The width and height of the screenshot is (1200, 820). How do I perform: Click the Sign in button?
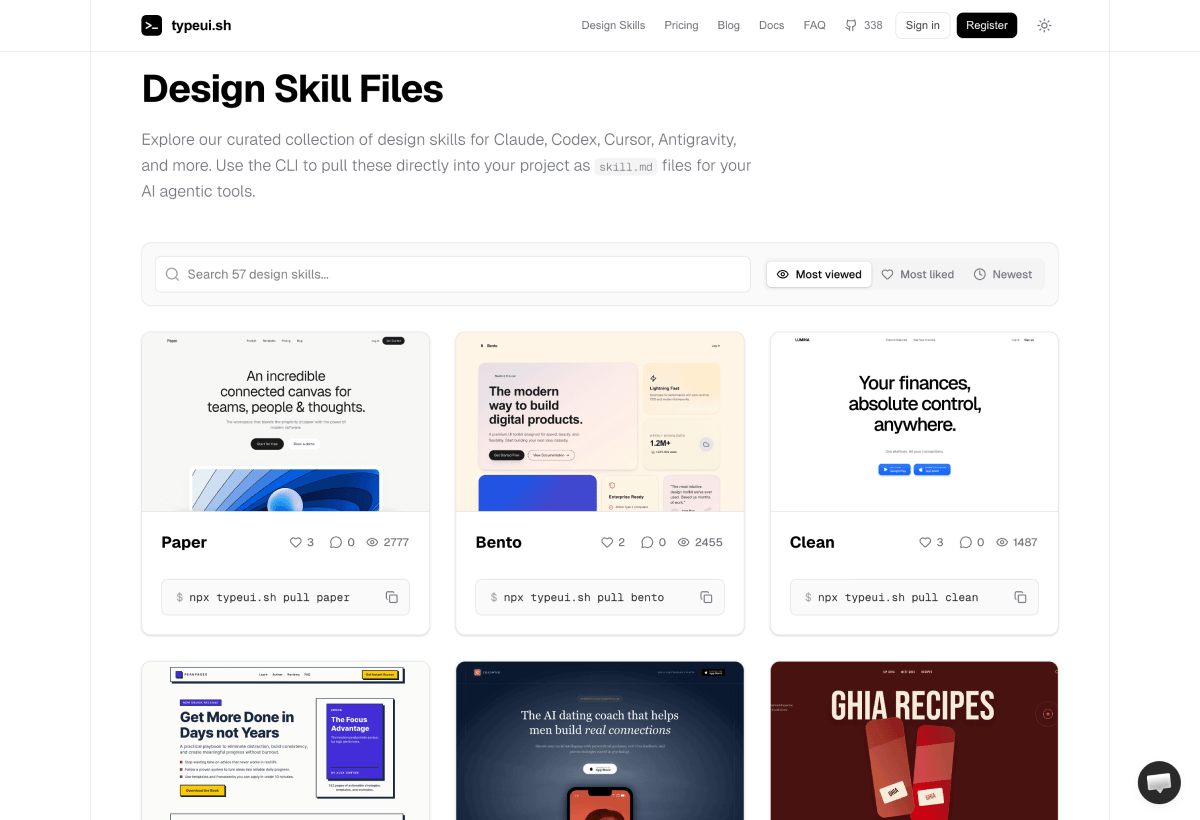[922, 25]
